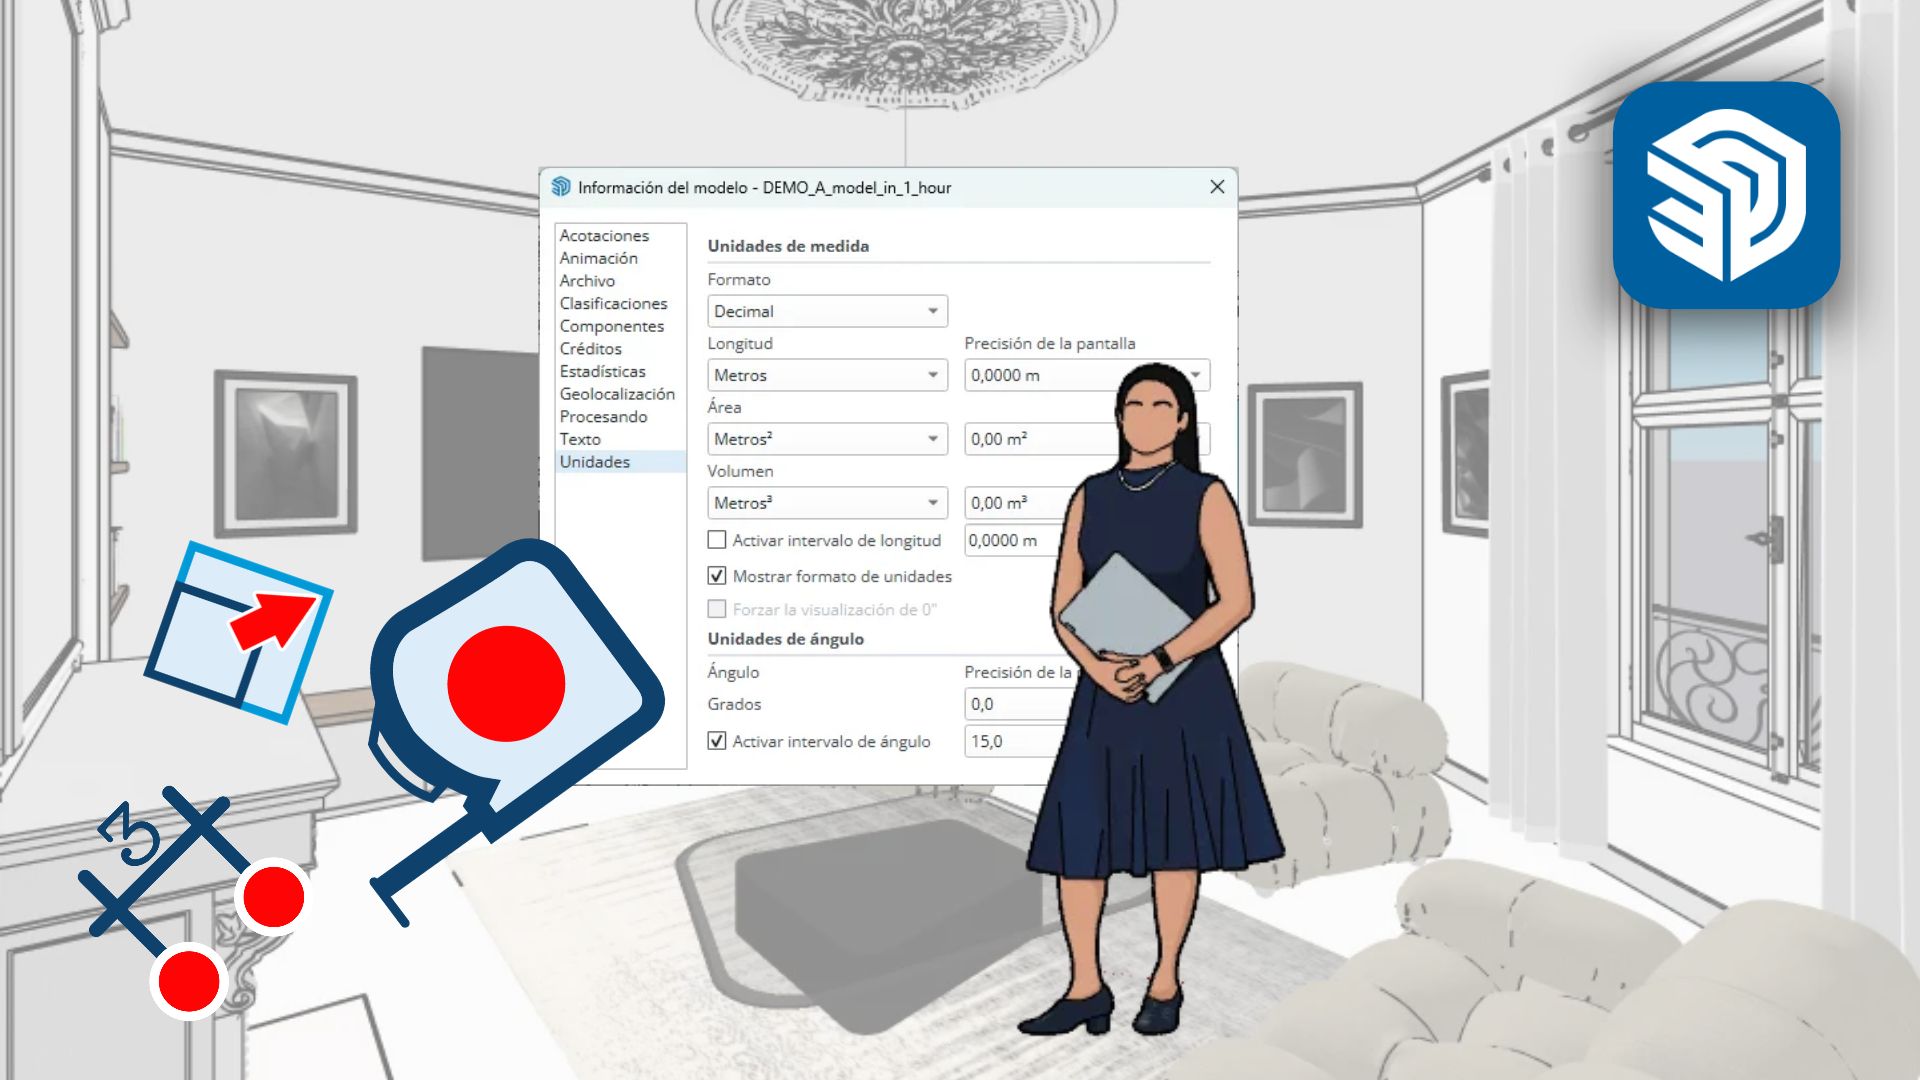Screen dimensions: 1920x1080
Task: Click the SketchUp icon in dialog title bar
Action: pyautogui.click(x=561, y=187)
